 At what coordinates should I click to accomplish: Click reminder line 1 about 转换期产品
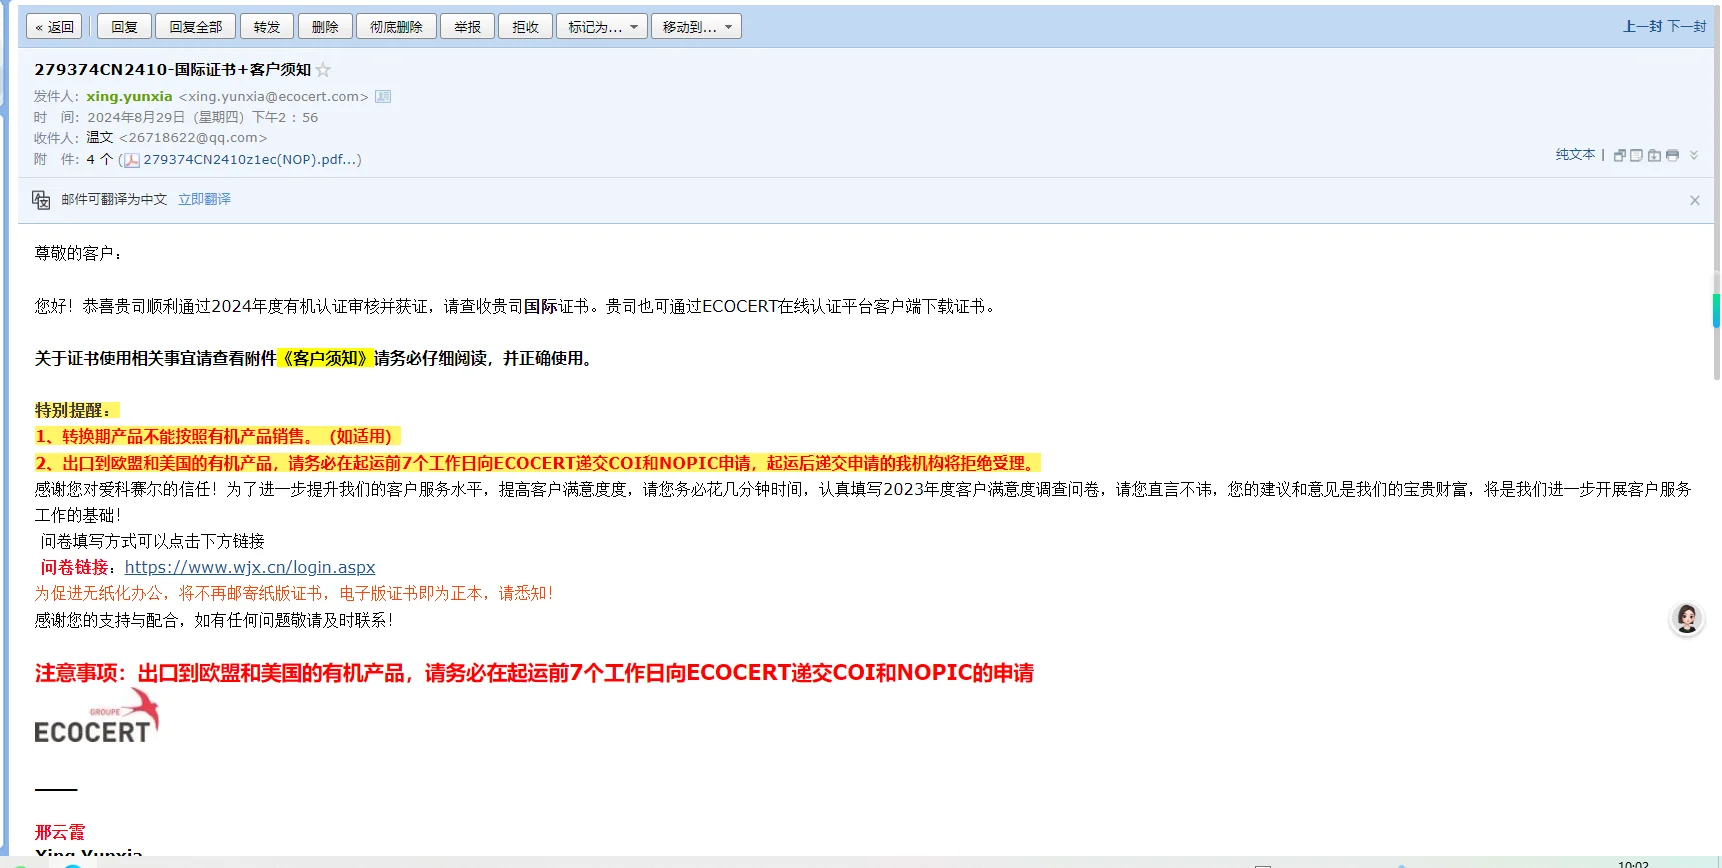217,436
